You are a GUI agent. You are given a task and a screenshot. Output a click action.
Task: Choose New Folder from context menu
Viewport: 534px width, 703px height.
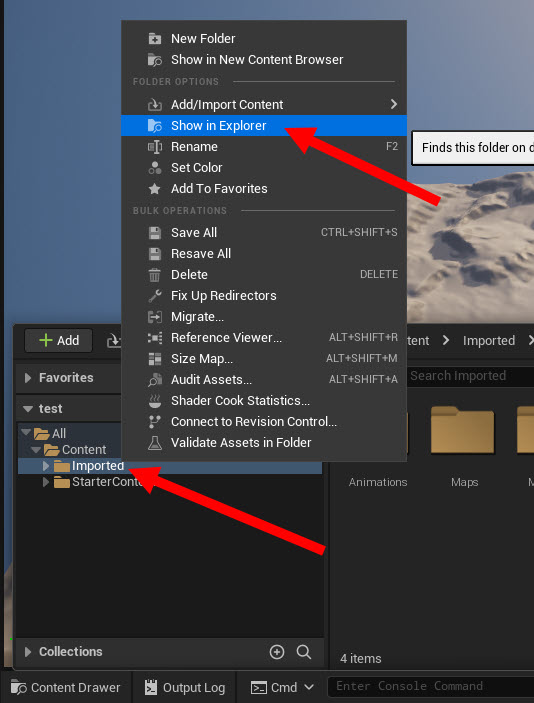[x=264, y=39]
